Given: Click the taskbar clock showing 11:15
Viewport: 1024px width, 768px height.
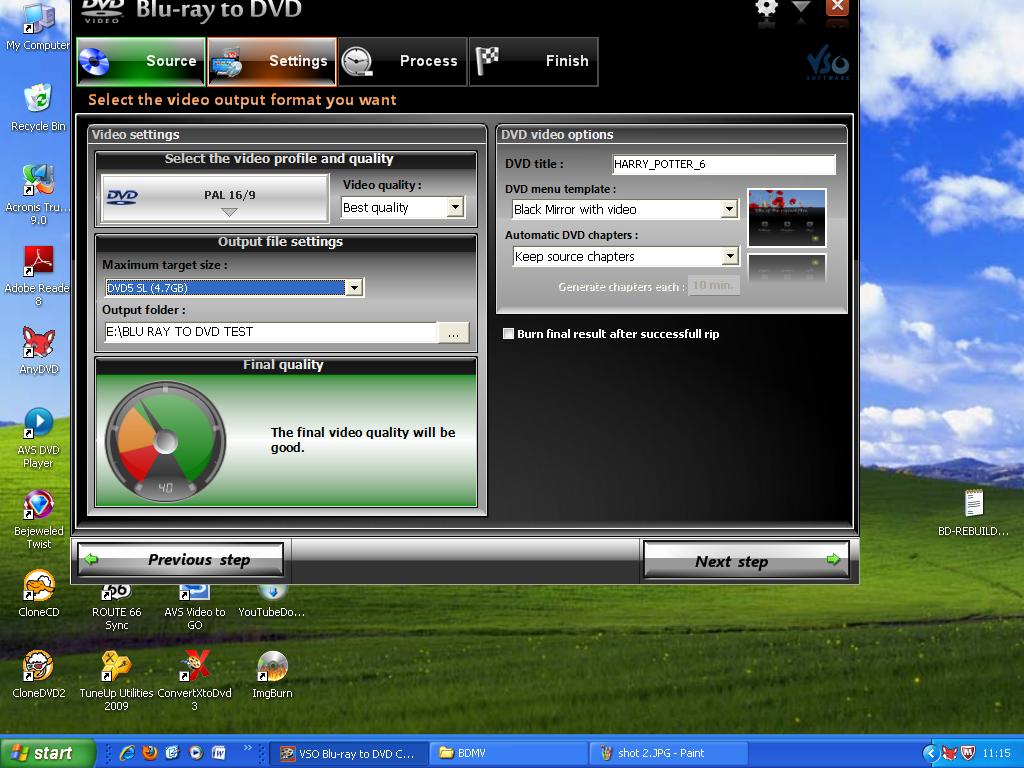Looking at the screenshot, I should point(996,754).
